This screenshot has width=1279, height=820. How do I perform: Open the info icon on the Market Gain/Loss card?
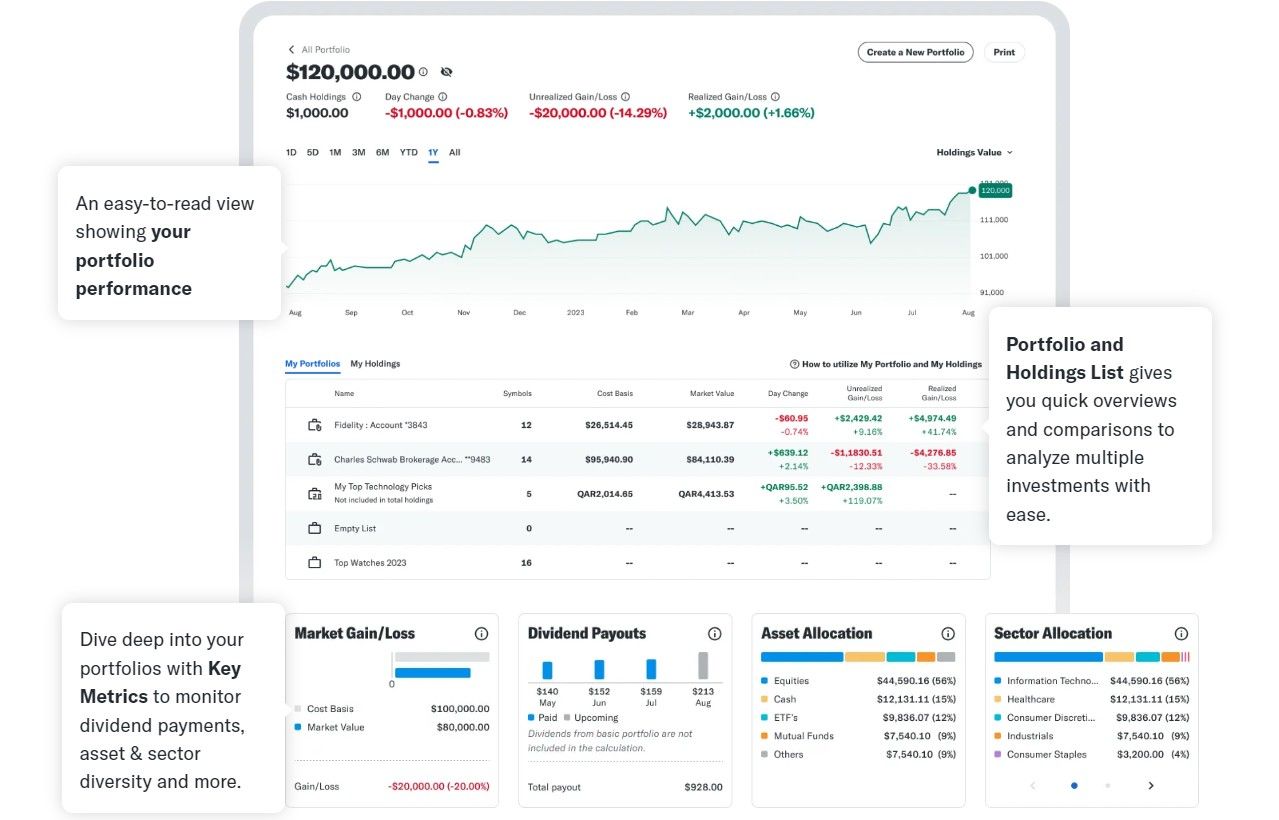point(481,633)
